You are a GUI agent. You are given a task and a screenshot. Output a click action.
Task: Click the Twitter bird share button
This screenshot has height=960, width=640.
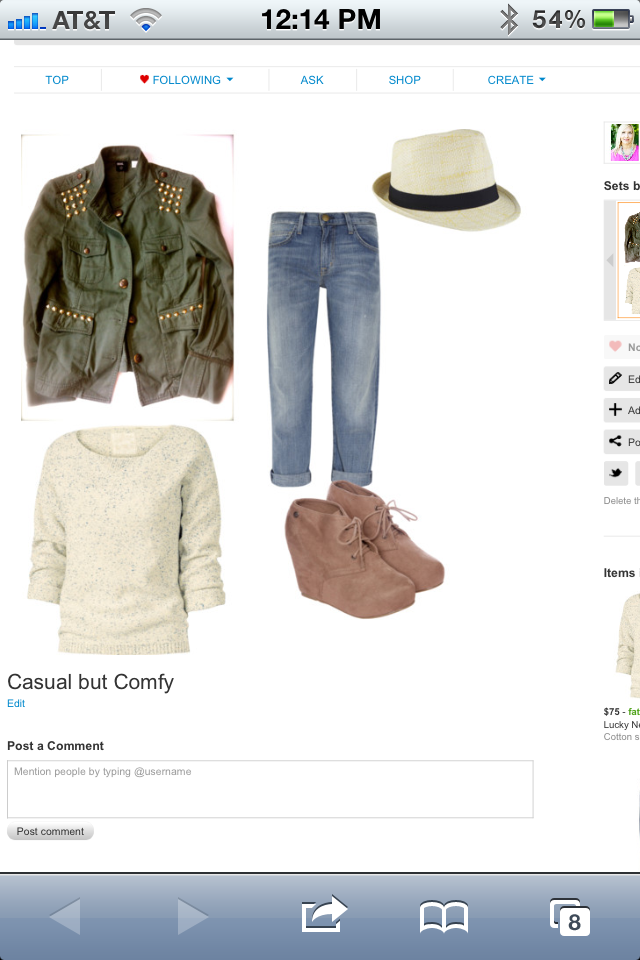click(616, 473)
